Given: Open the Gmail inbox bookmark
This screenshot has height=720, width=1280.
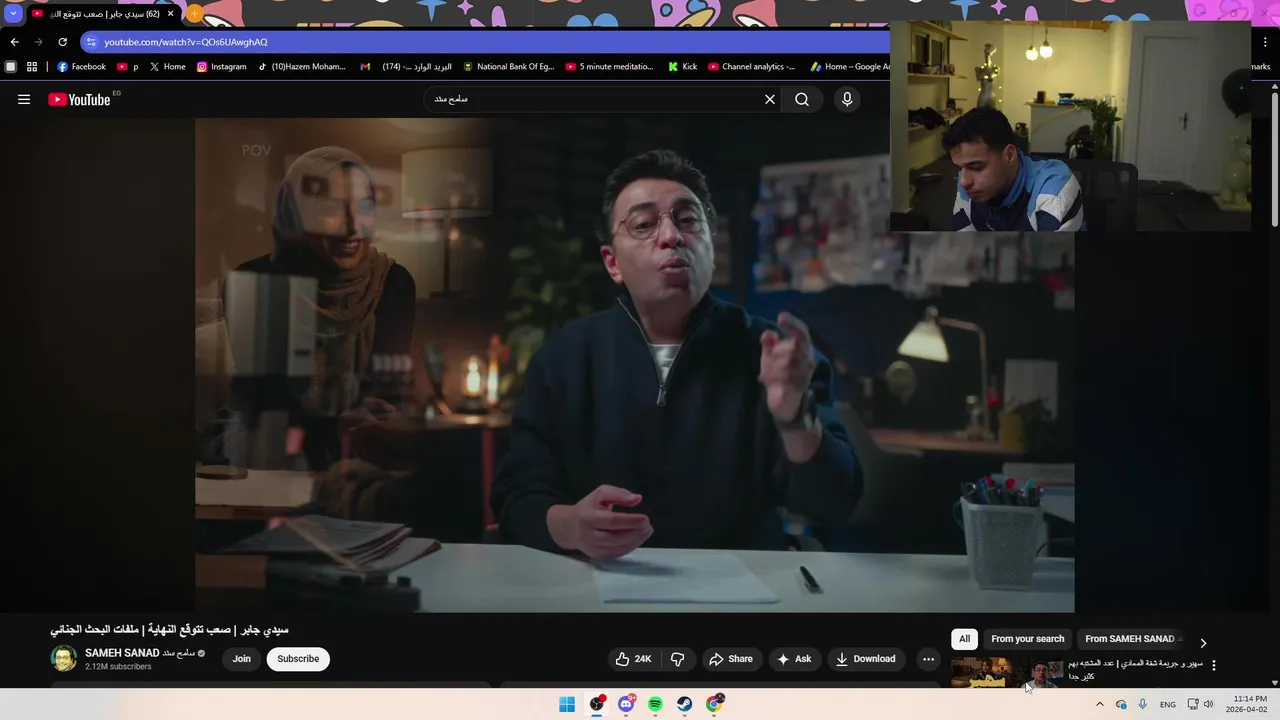Looking at the screenshot, I should [406, 67].
